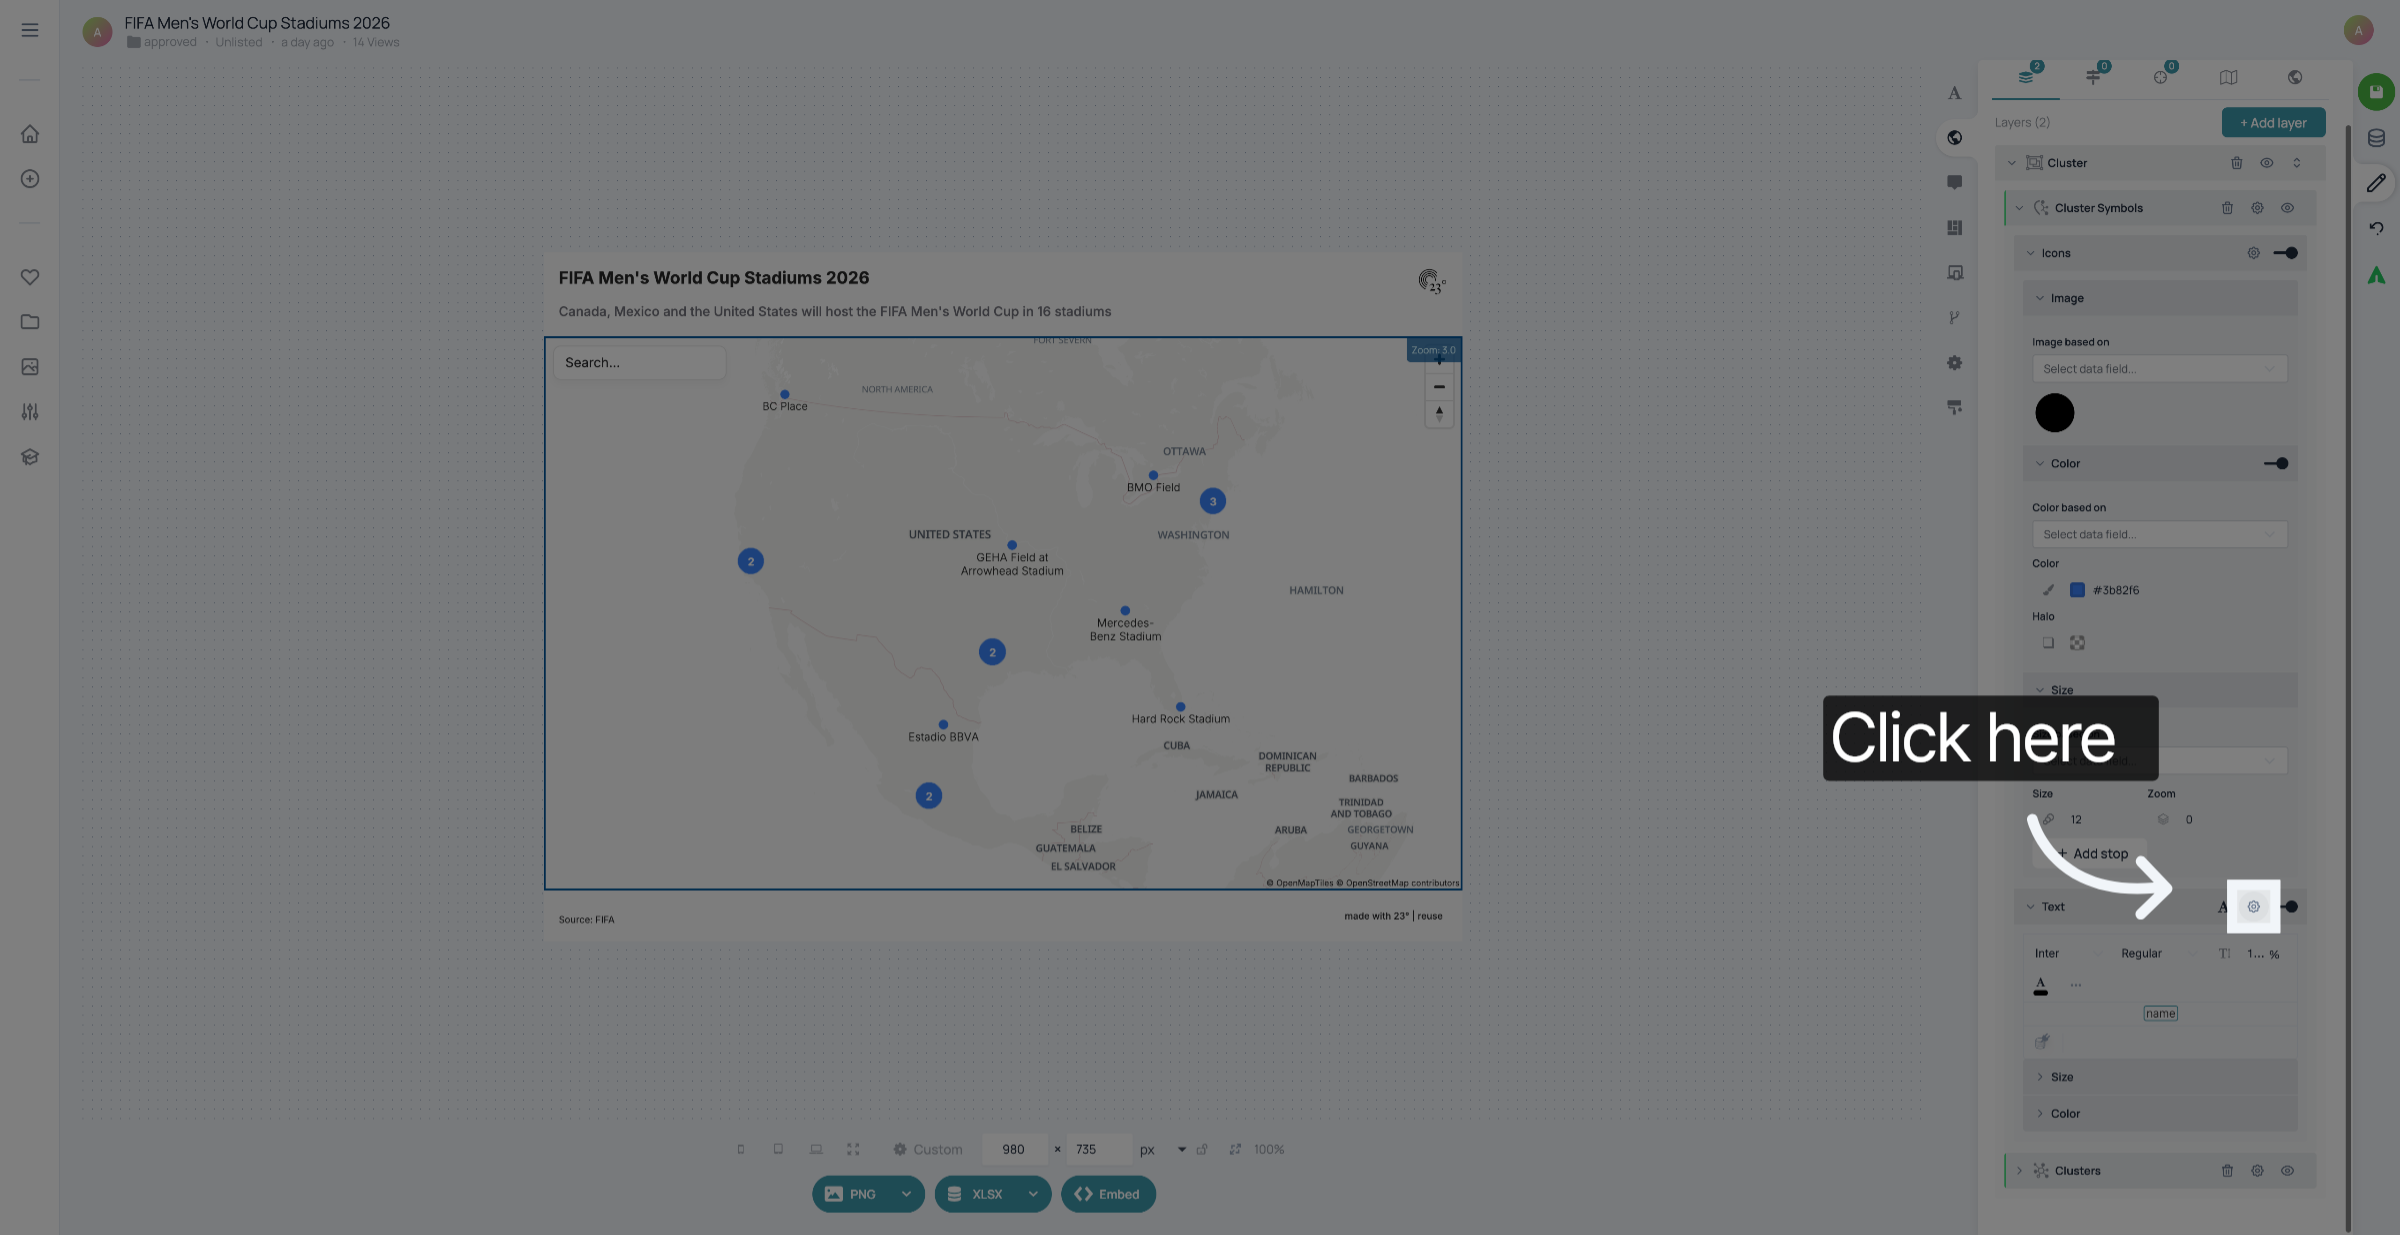
Task: Open the hamburger menu at top left
Action: pos(30,30)
